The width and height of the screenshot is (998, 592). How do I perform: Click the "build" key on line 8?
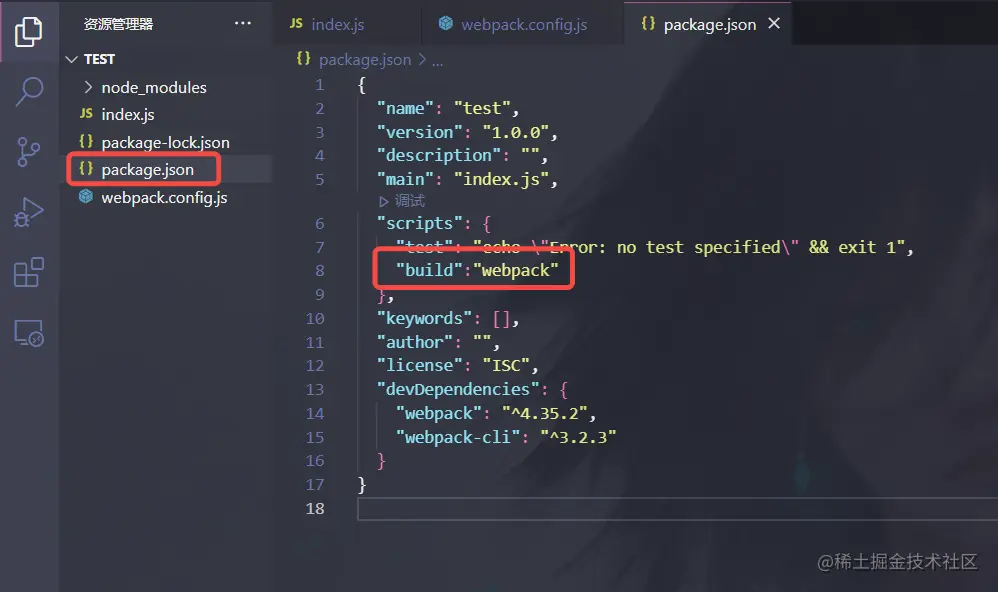click(429, 271)
